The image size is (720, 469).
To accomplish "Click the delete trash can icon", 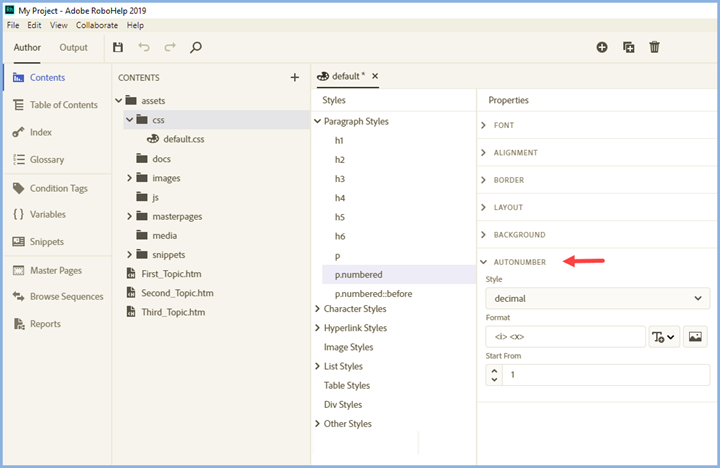I will click(x=654, y=47).
